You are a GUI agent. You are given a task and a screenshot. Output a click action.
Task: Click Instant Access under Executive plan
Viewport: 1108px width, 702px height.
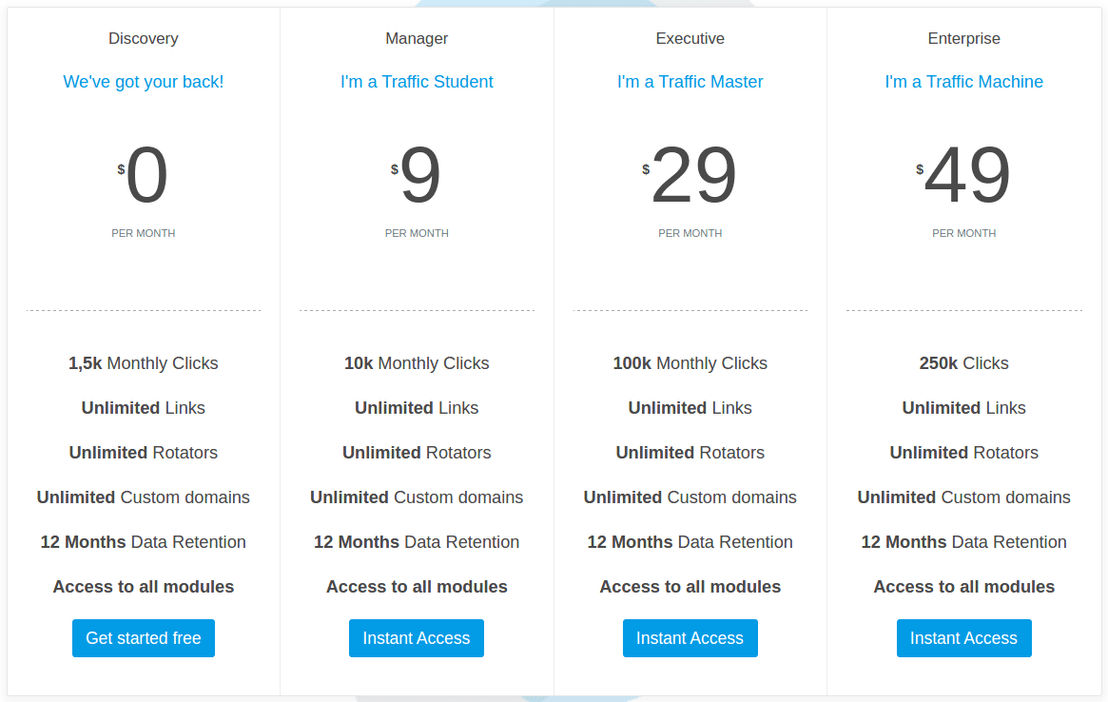pos(690,638)
